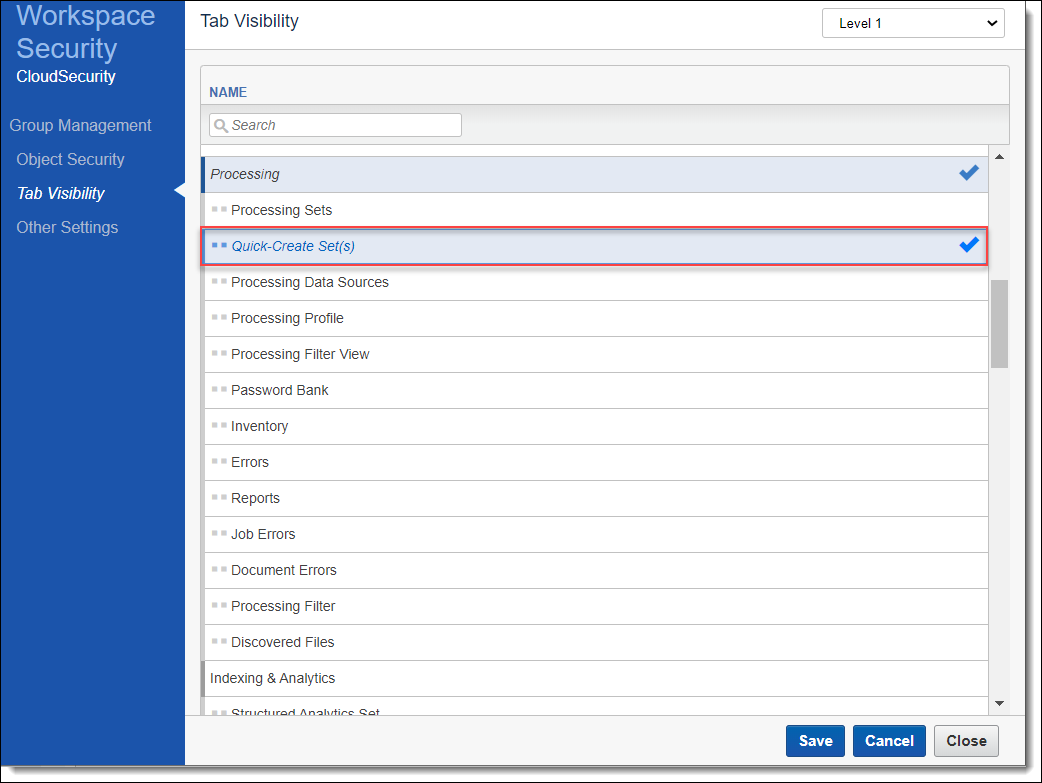Open the Level 1 dropdown

(912, 22)
